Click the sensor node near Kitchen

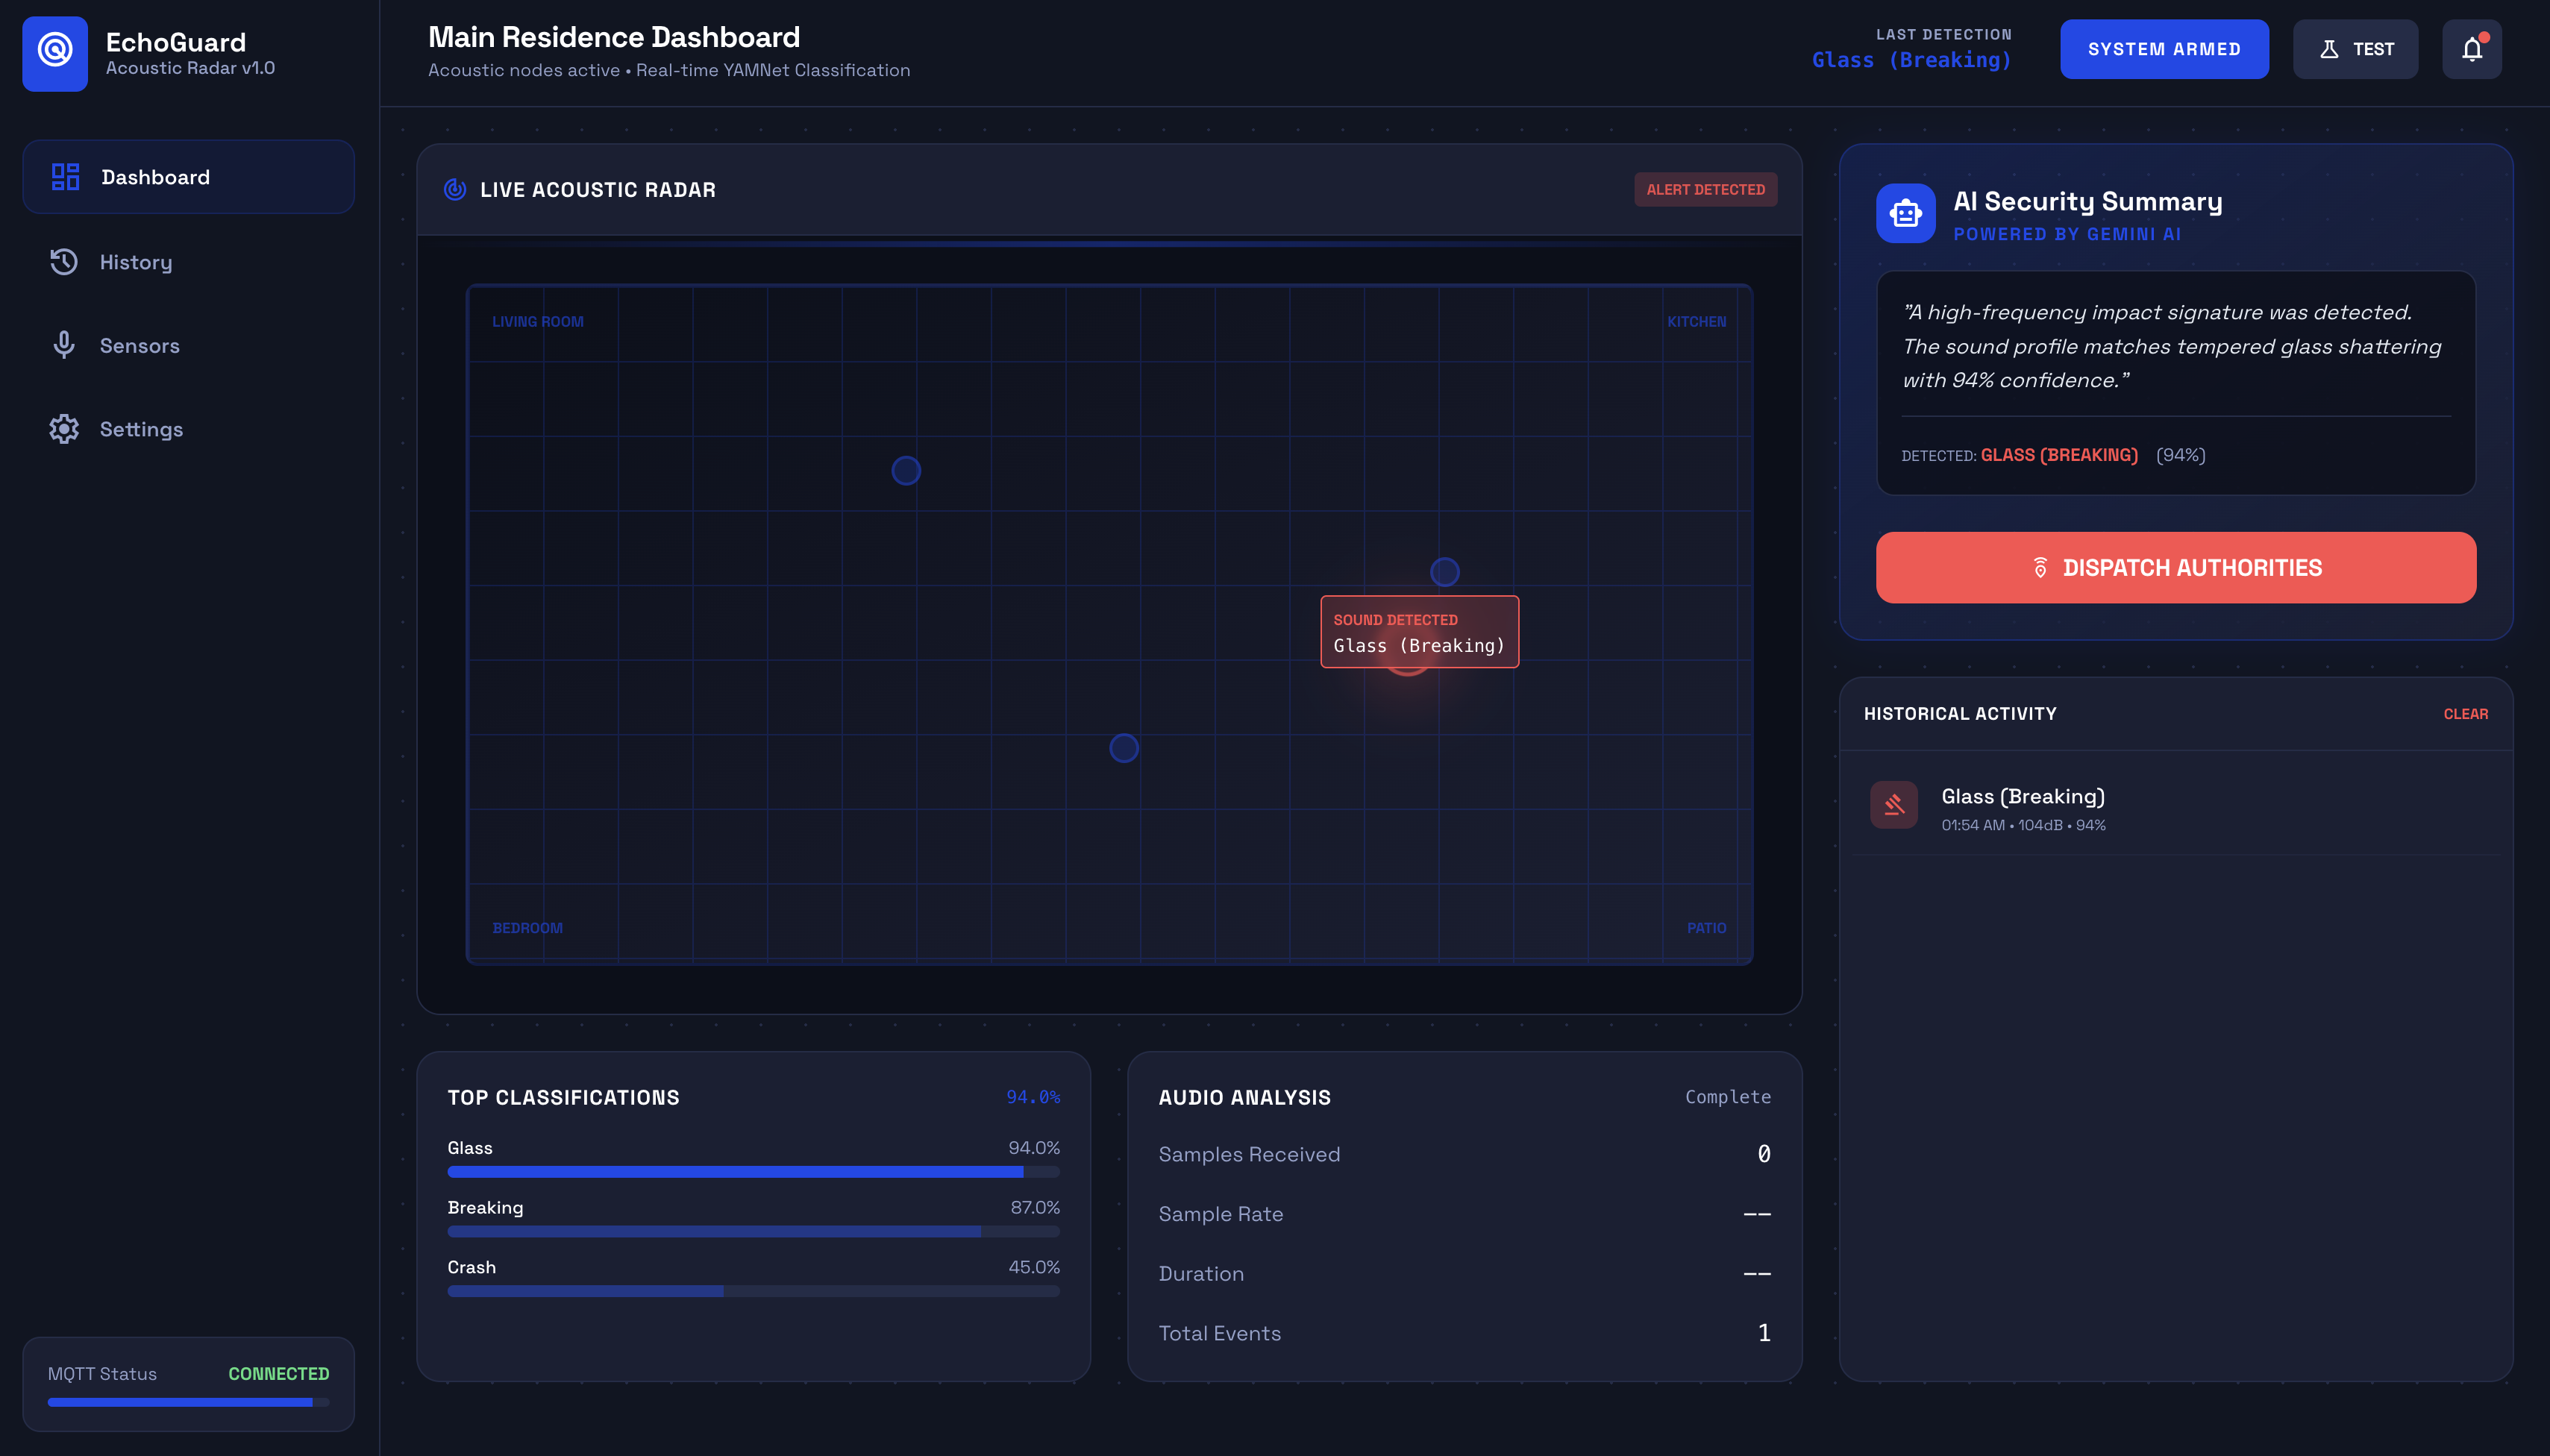[x=1445, y=572]
